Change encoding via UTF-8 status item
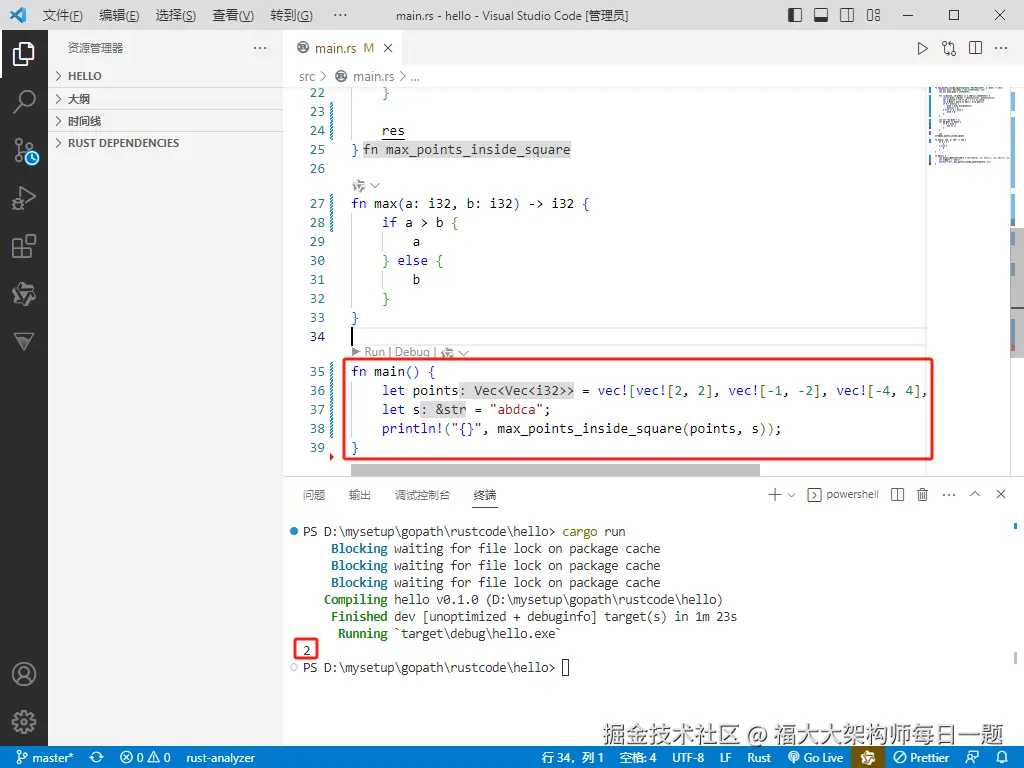This screenshot has width=1024, height=768. point(688,758)
